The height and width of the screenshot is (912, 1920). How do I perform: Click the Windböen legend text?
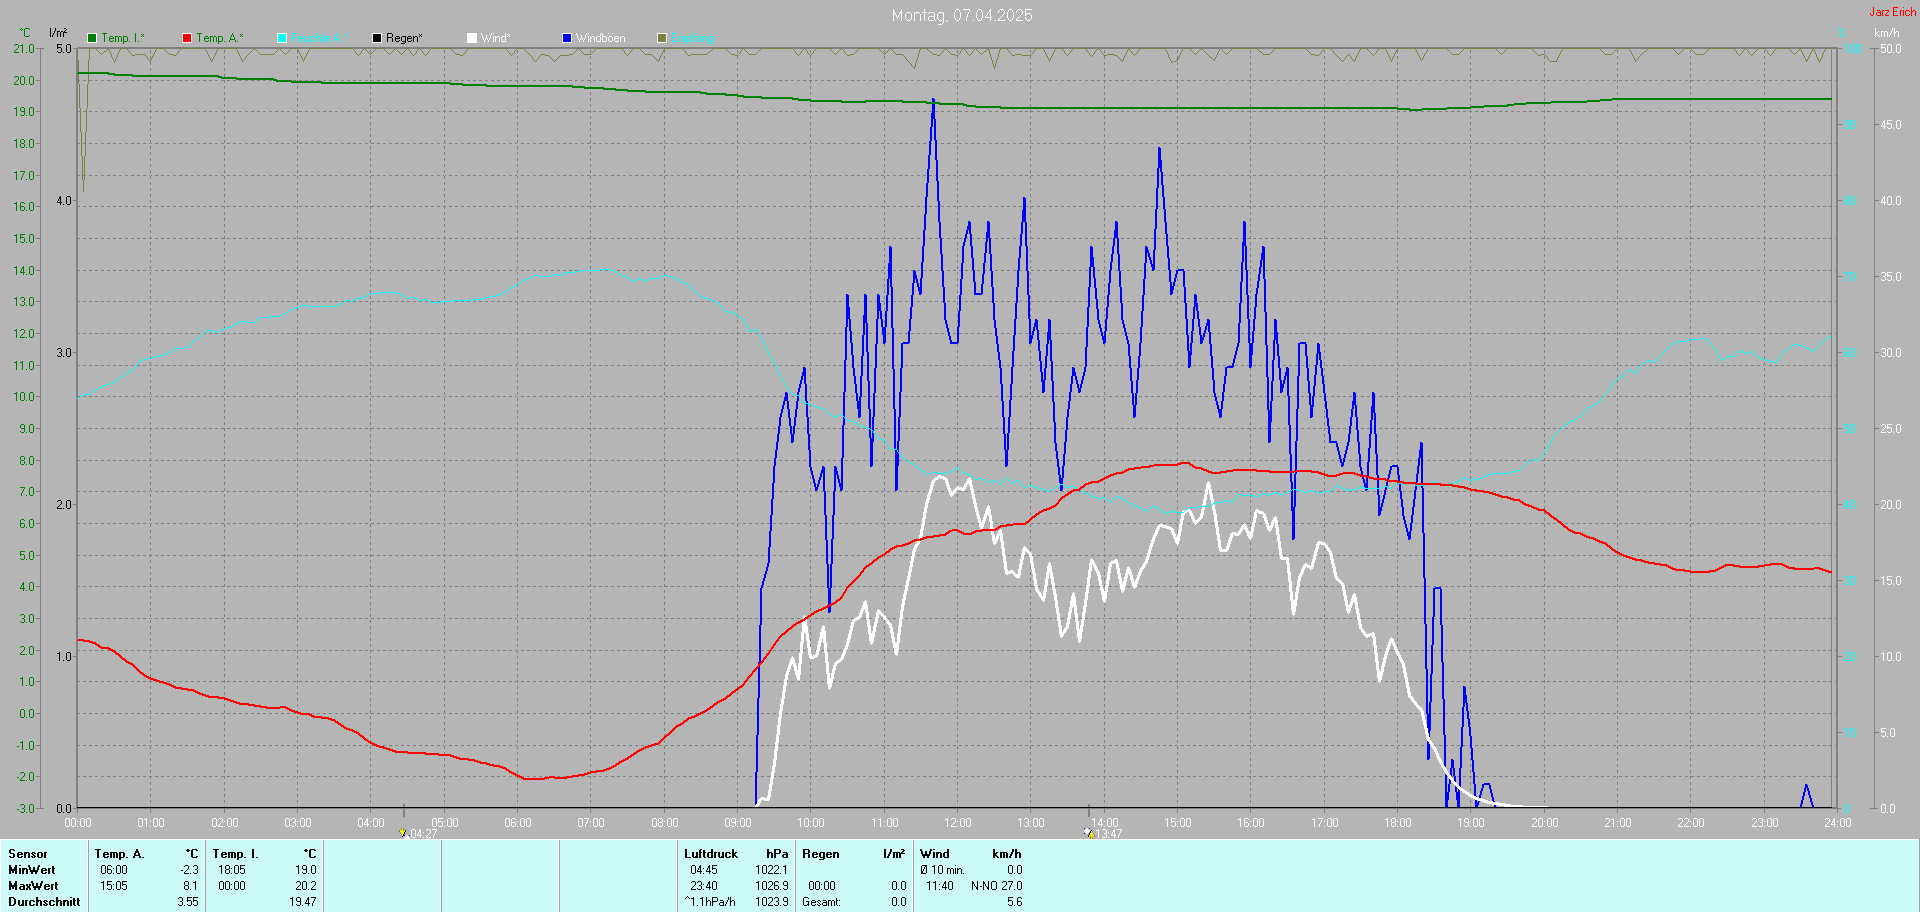[600, 38]
